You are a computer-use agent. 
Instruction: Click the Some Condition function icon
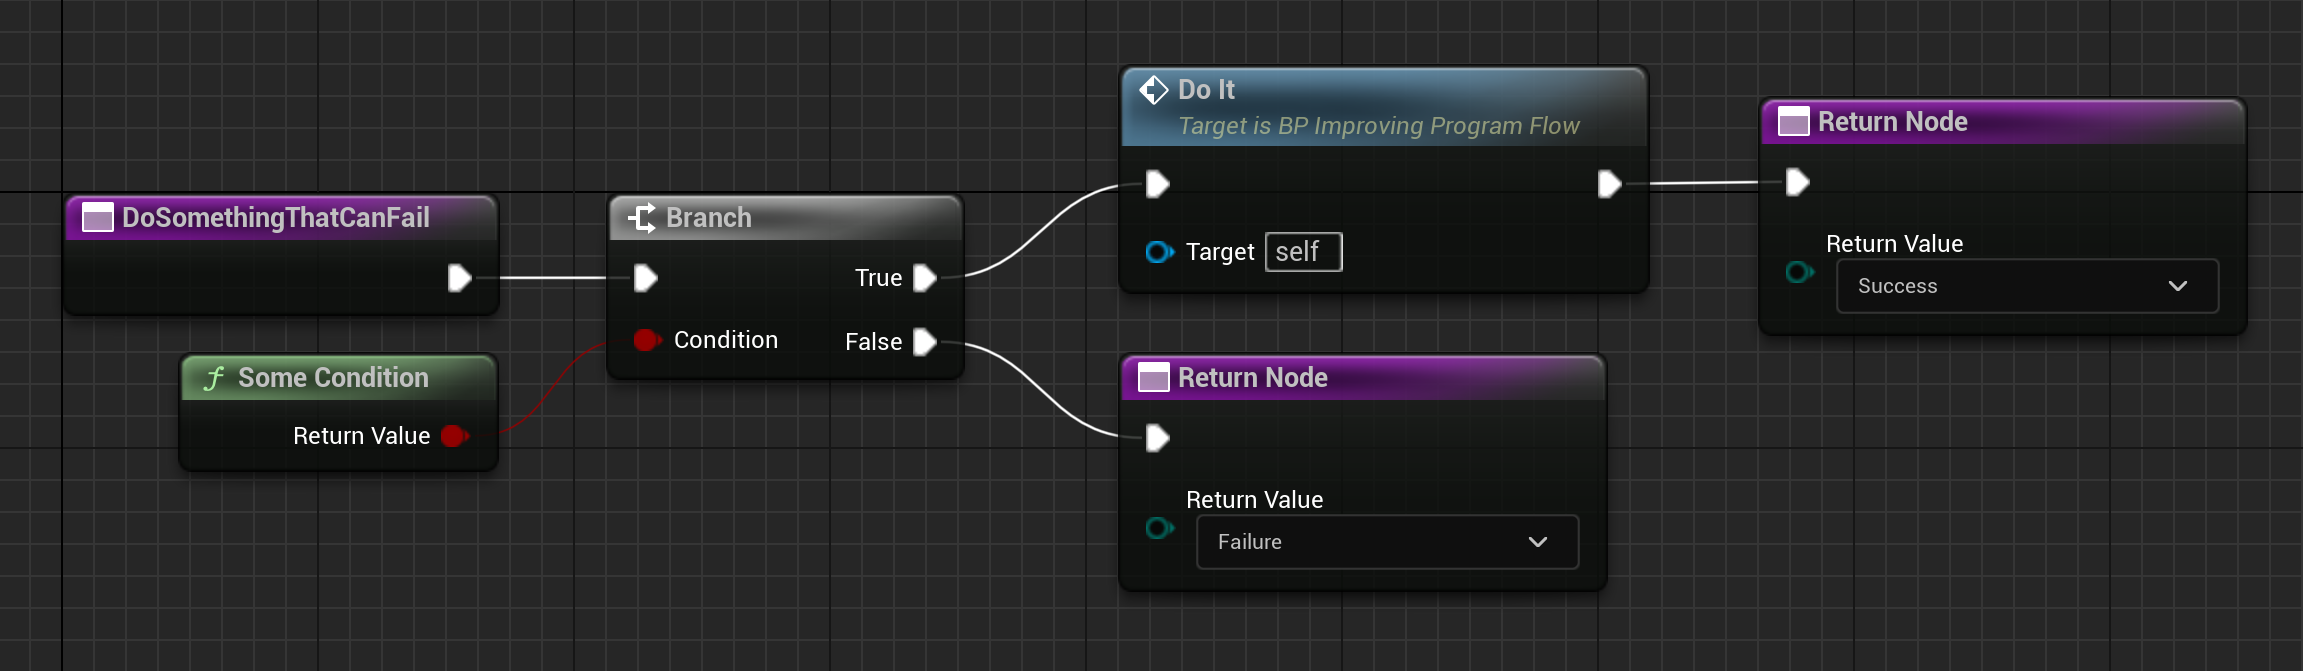click(213, 378)
